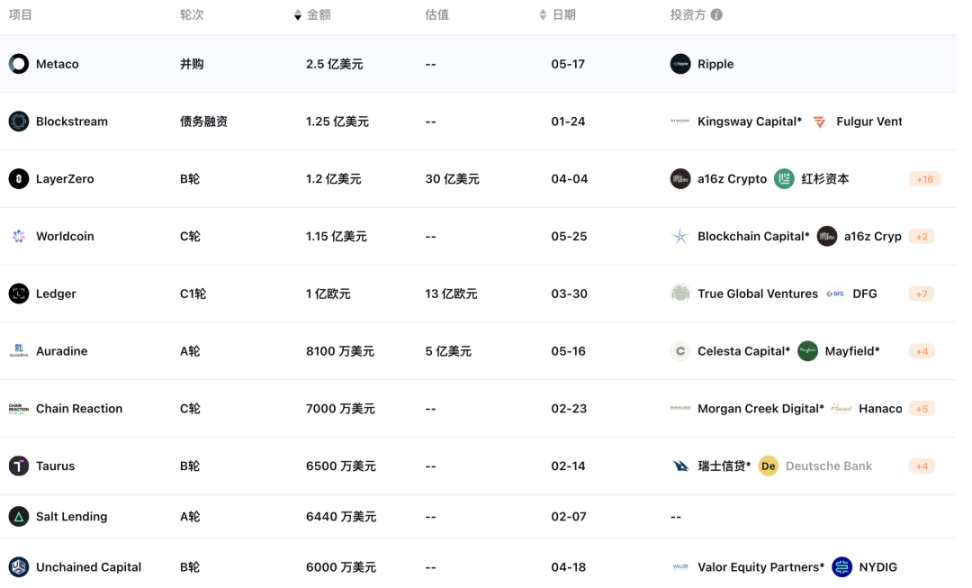Click the Worldcoin logo icon

point(19,236)
